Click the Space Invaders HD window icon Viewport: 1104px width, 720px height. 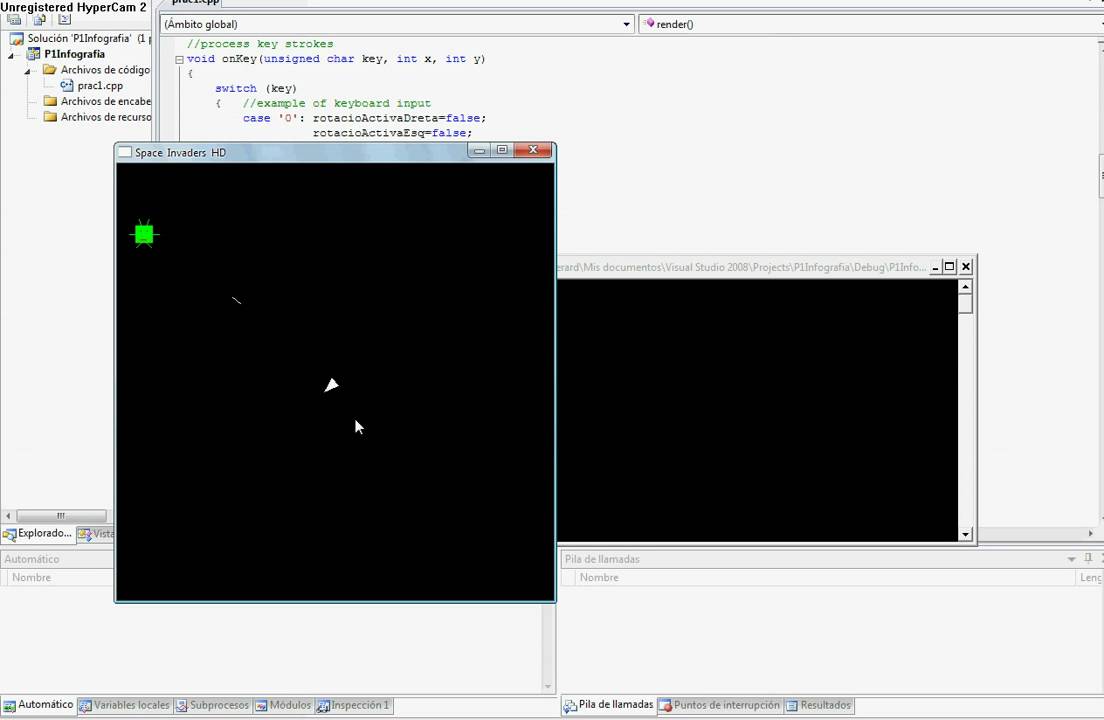click(125, 152)
